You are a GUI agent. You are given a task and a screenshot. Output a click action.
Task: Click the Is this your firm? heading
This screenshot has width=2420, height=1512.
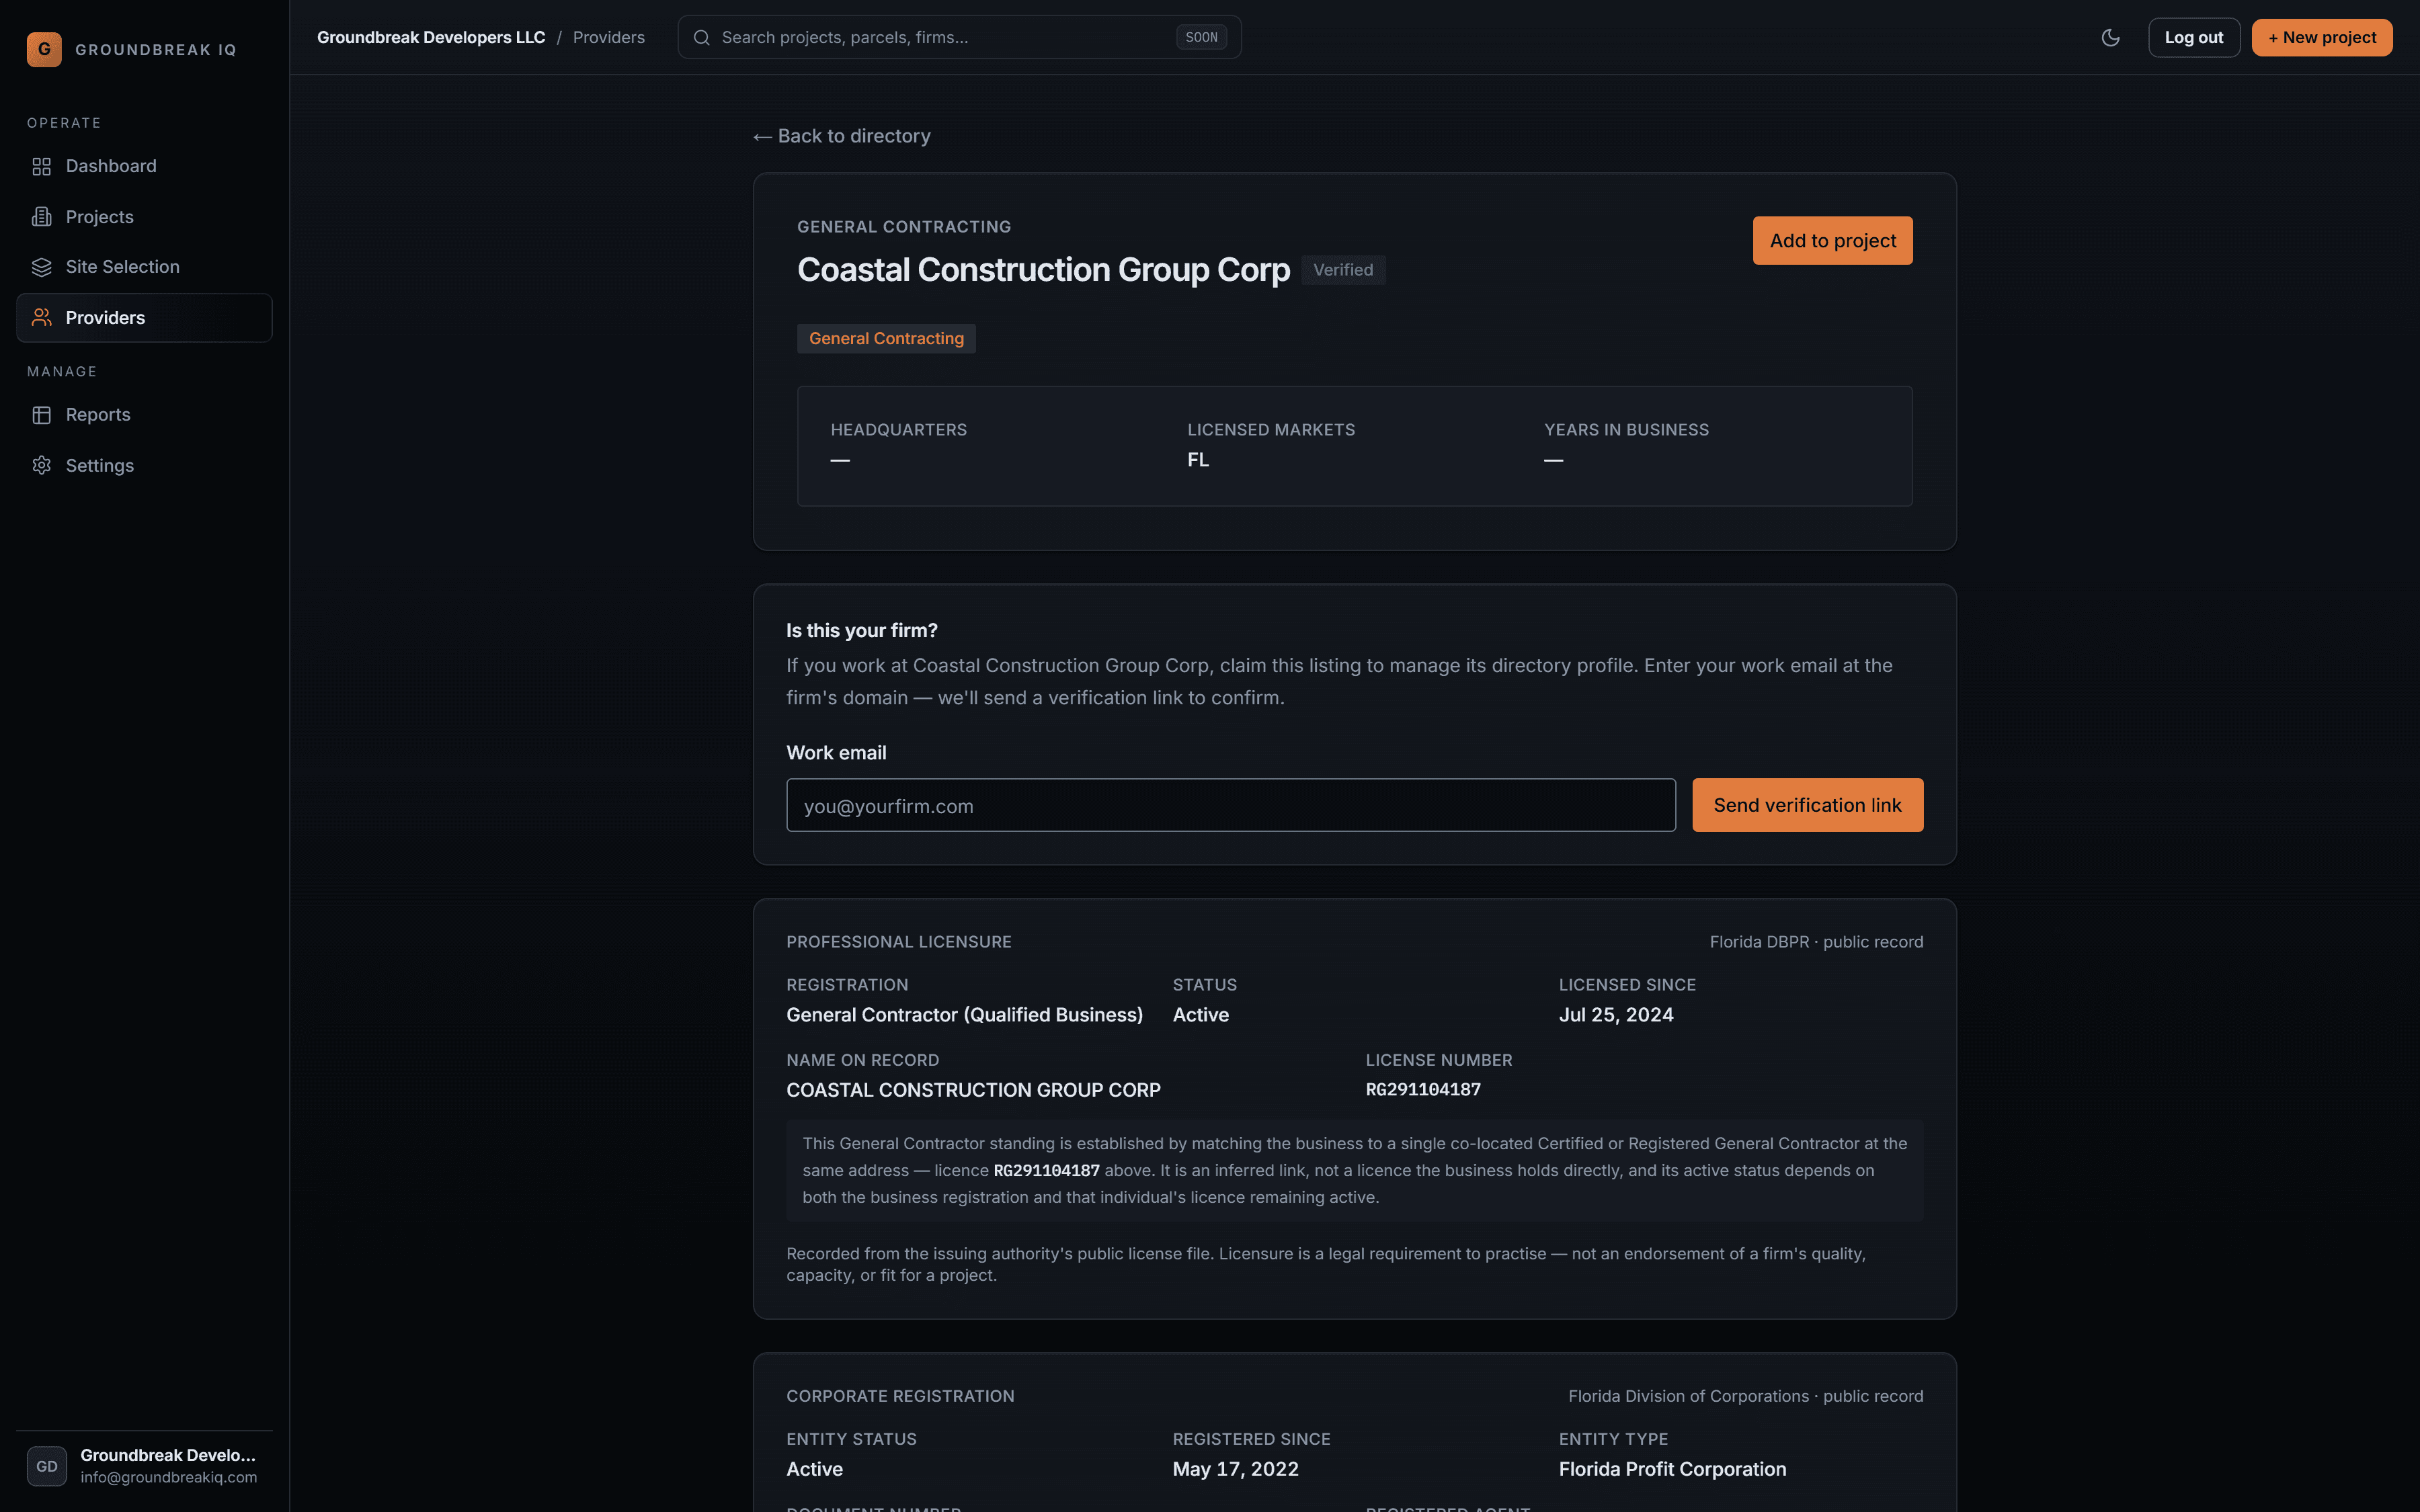tap(862, 631)
